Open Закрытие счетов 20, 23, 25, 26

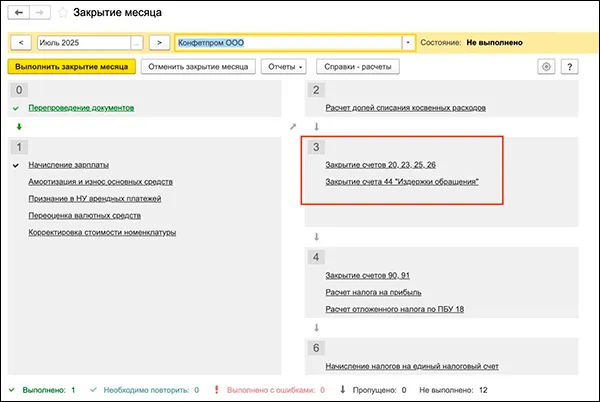(x=381, y=164)
